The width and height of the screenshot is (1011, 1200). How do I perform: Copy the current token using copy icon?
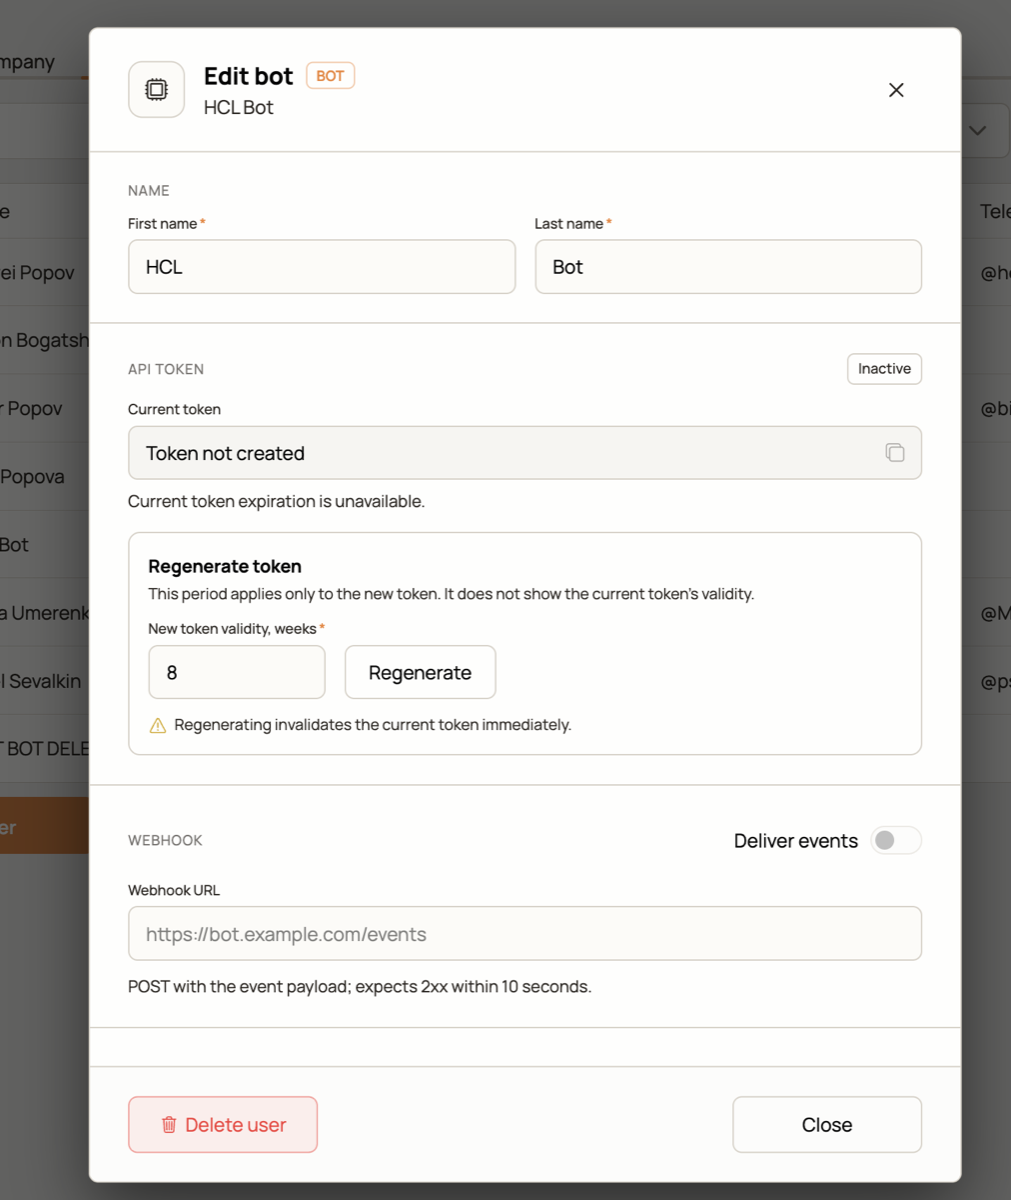tap(895, 453)
